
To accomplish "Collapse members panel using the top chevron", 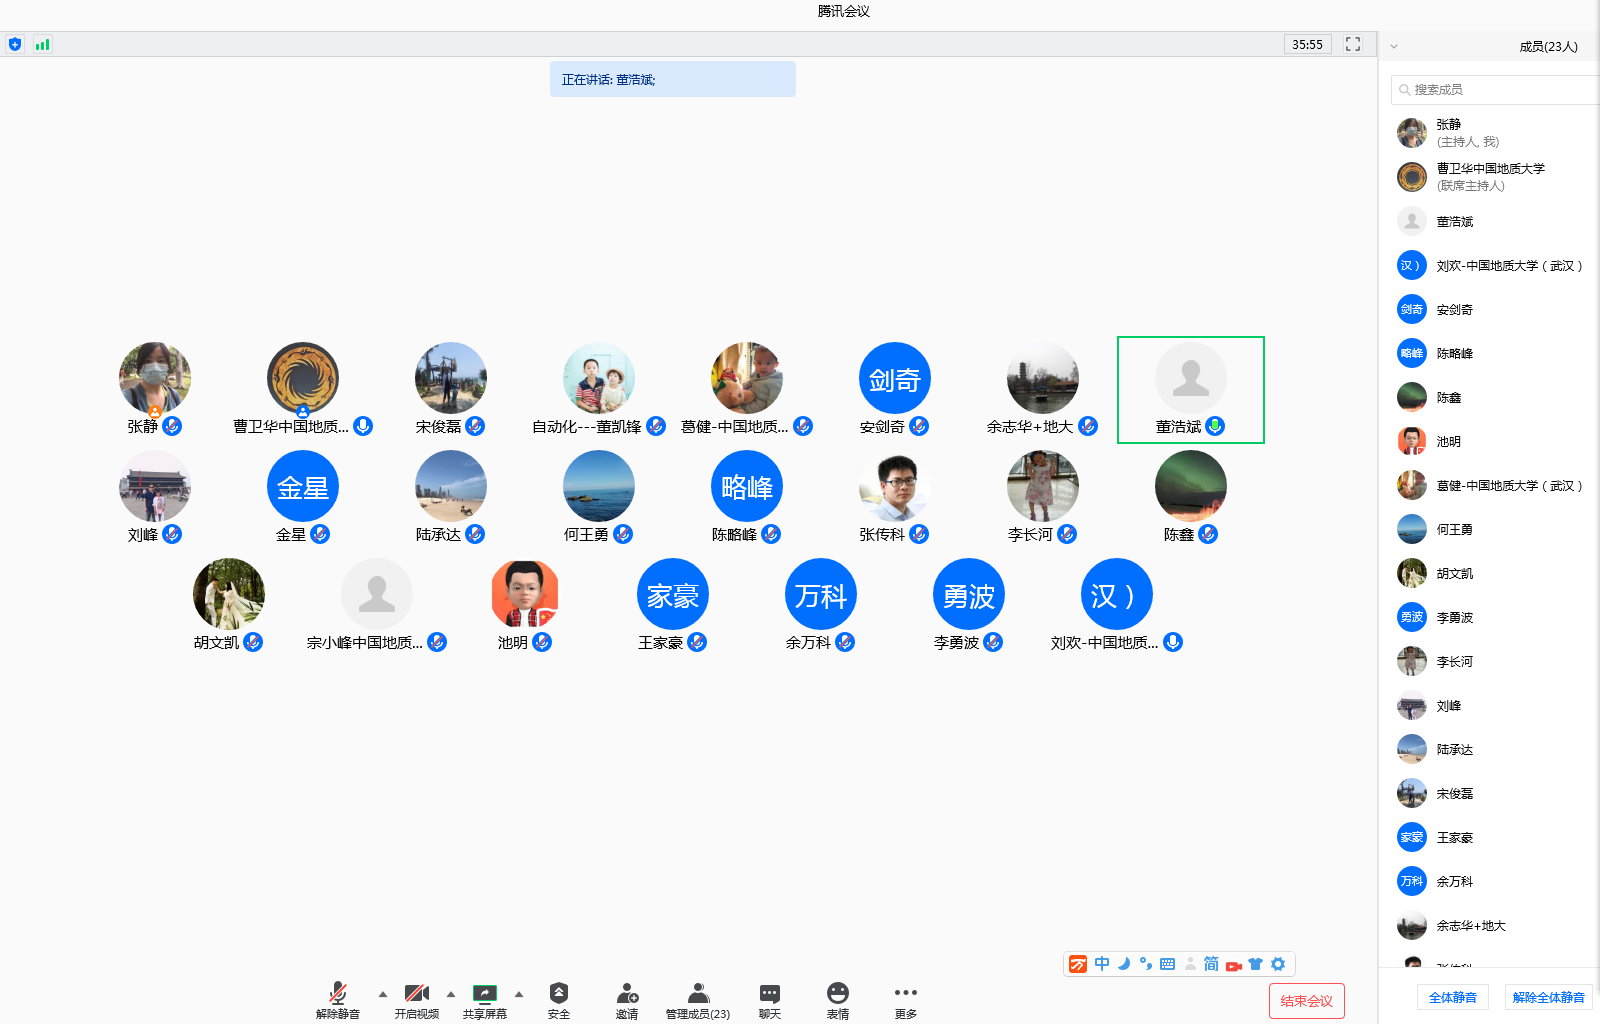I will 1394,46.
